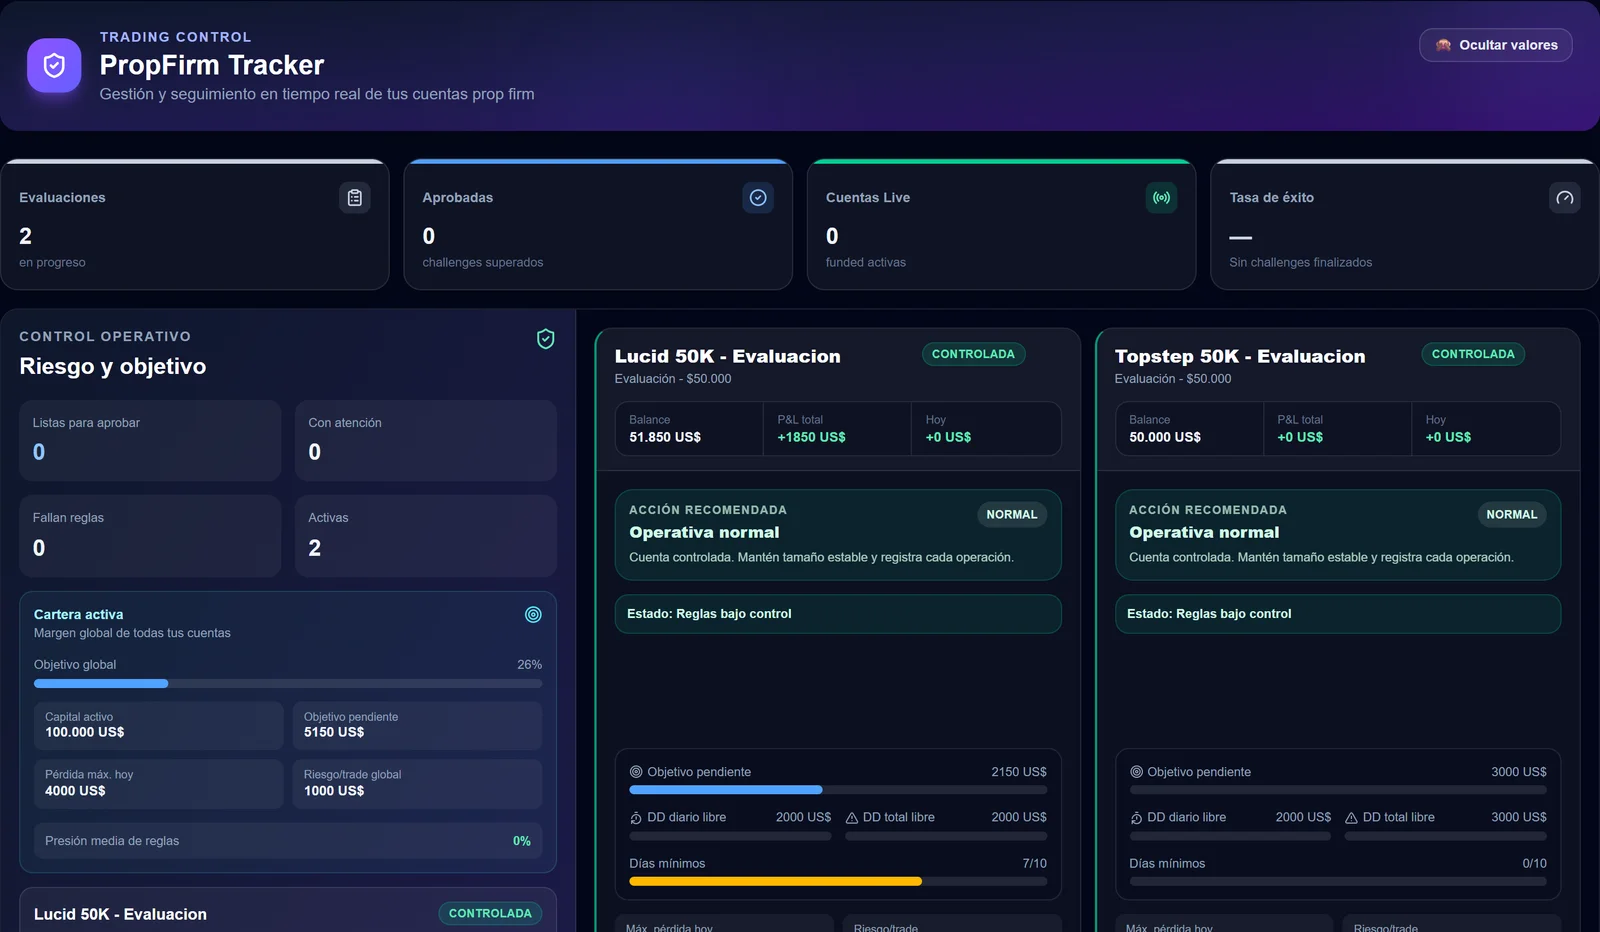Click the checkmark circle icon in Aprobadas card

[x=758, y=198]
